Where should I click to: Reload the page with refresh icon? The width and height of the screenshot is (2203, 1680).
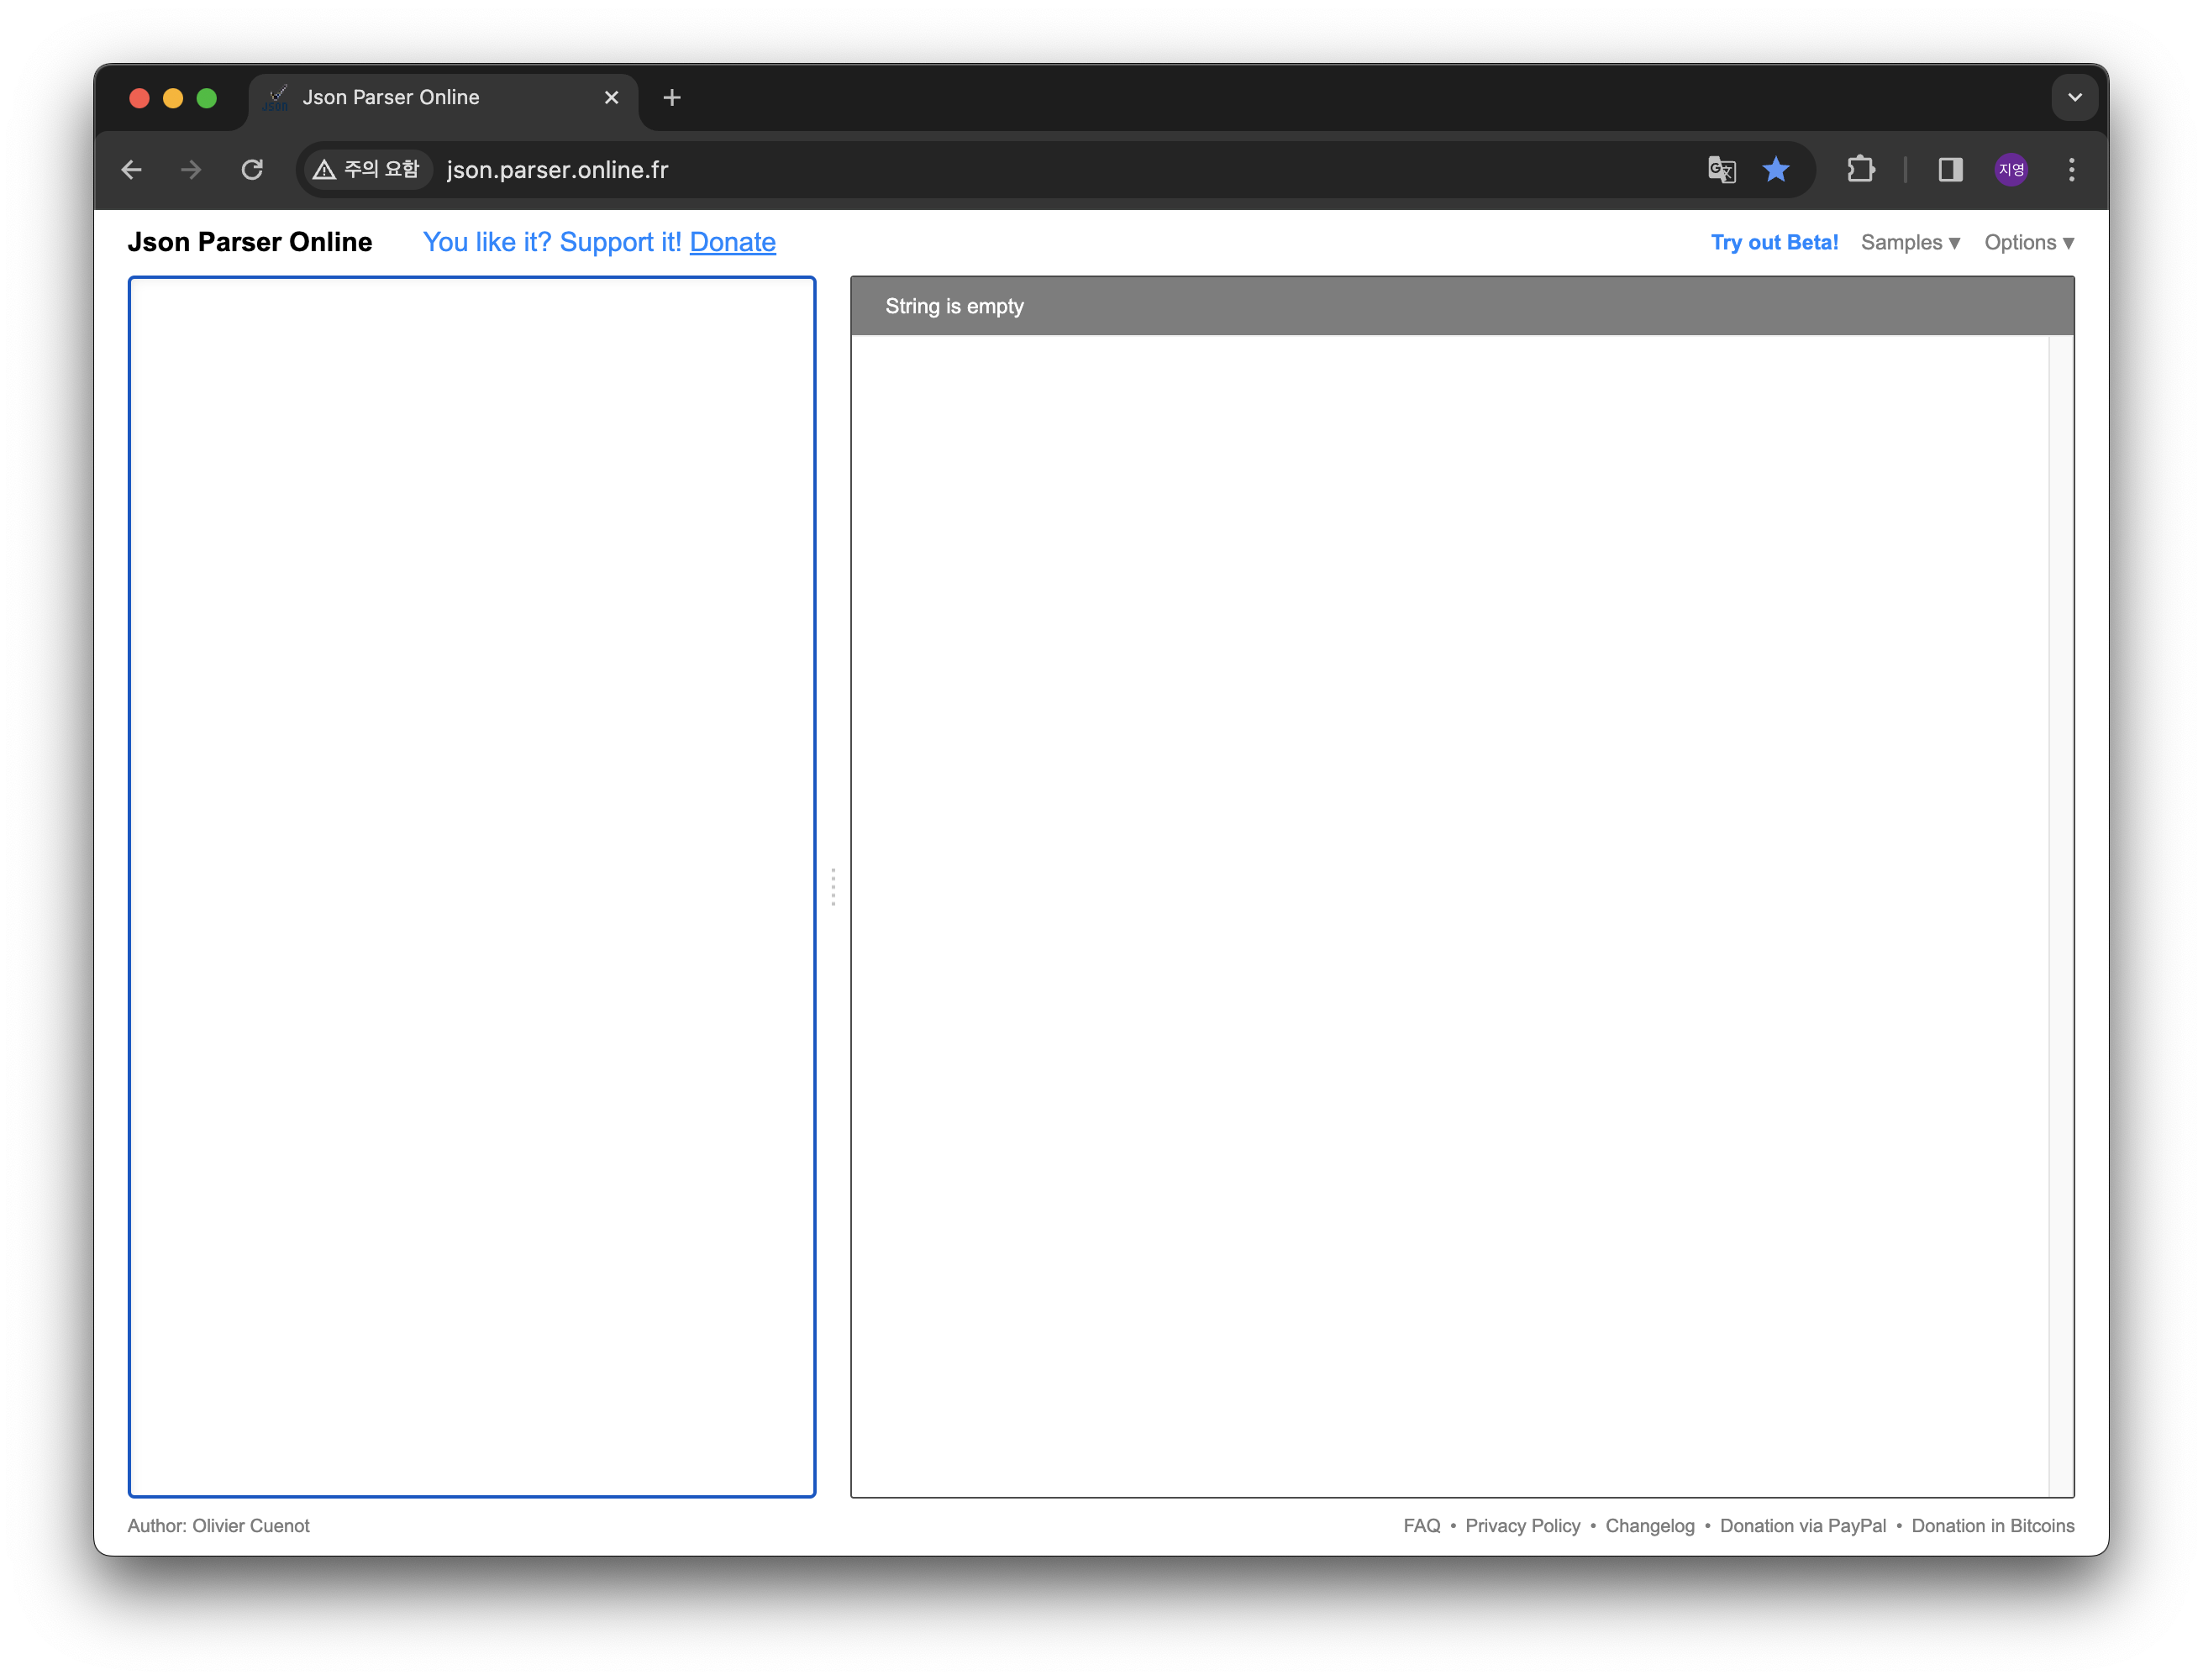[252, 170]
